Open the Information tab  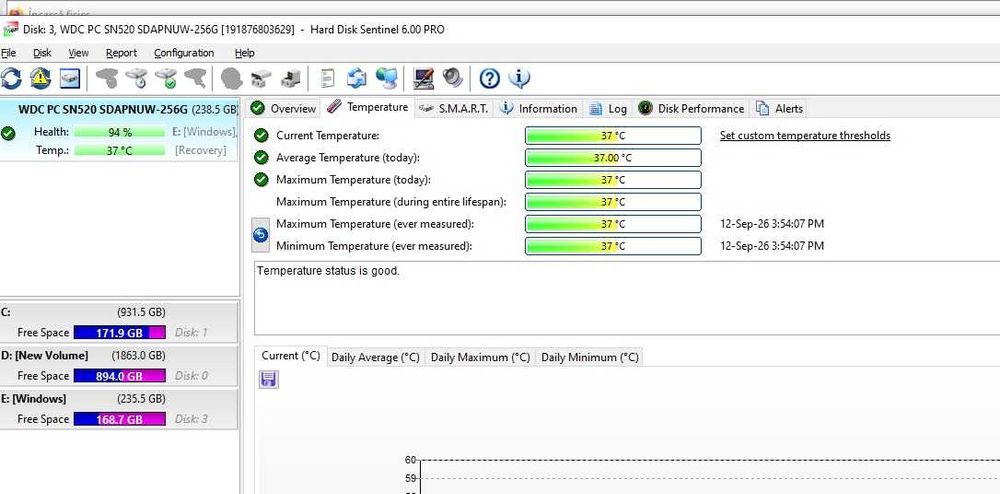tap(539, 108)
